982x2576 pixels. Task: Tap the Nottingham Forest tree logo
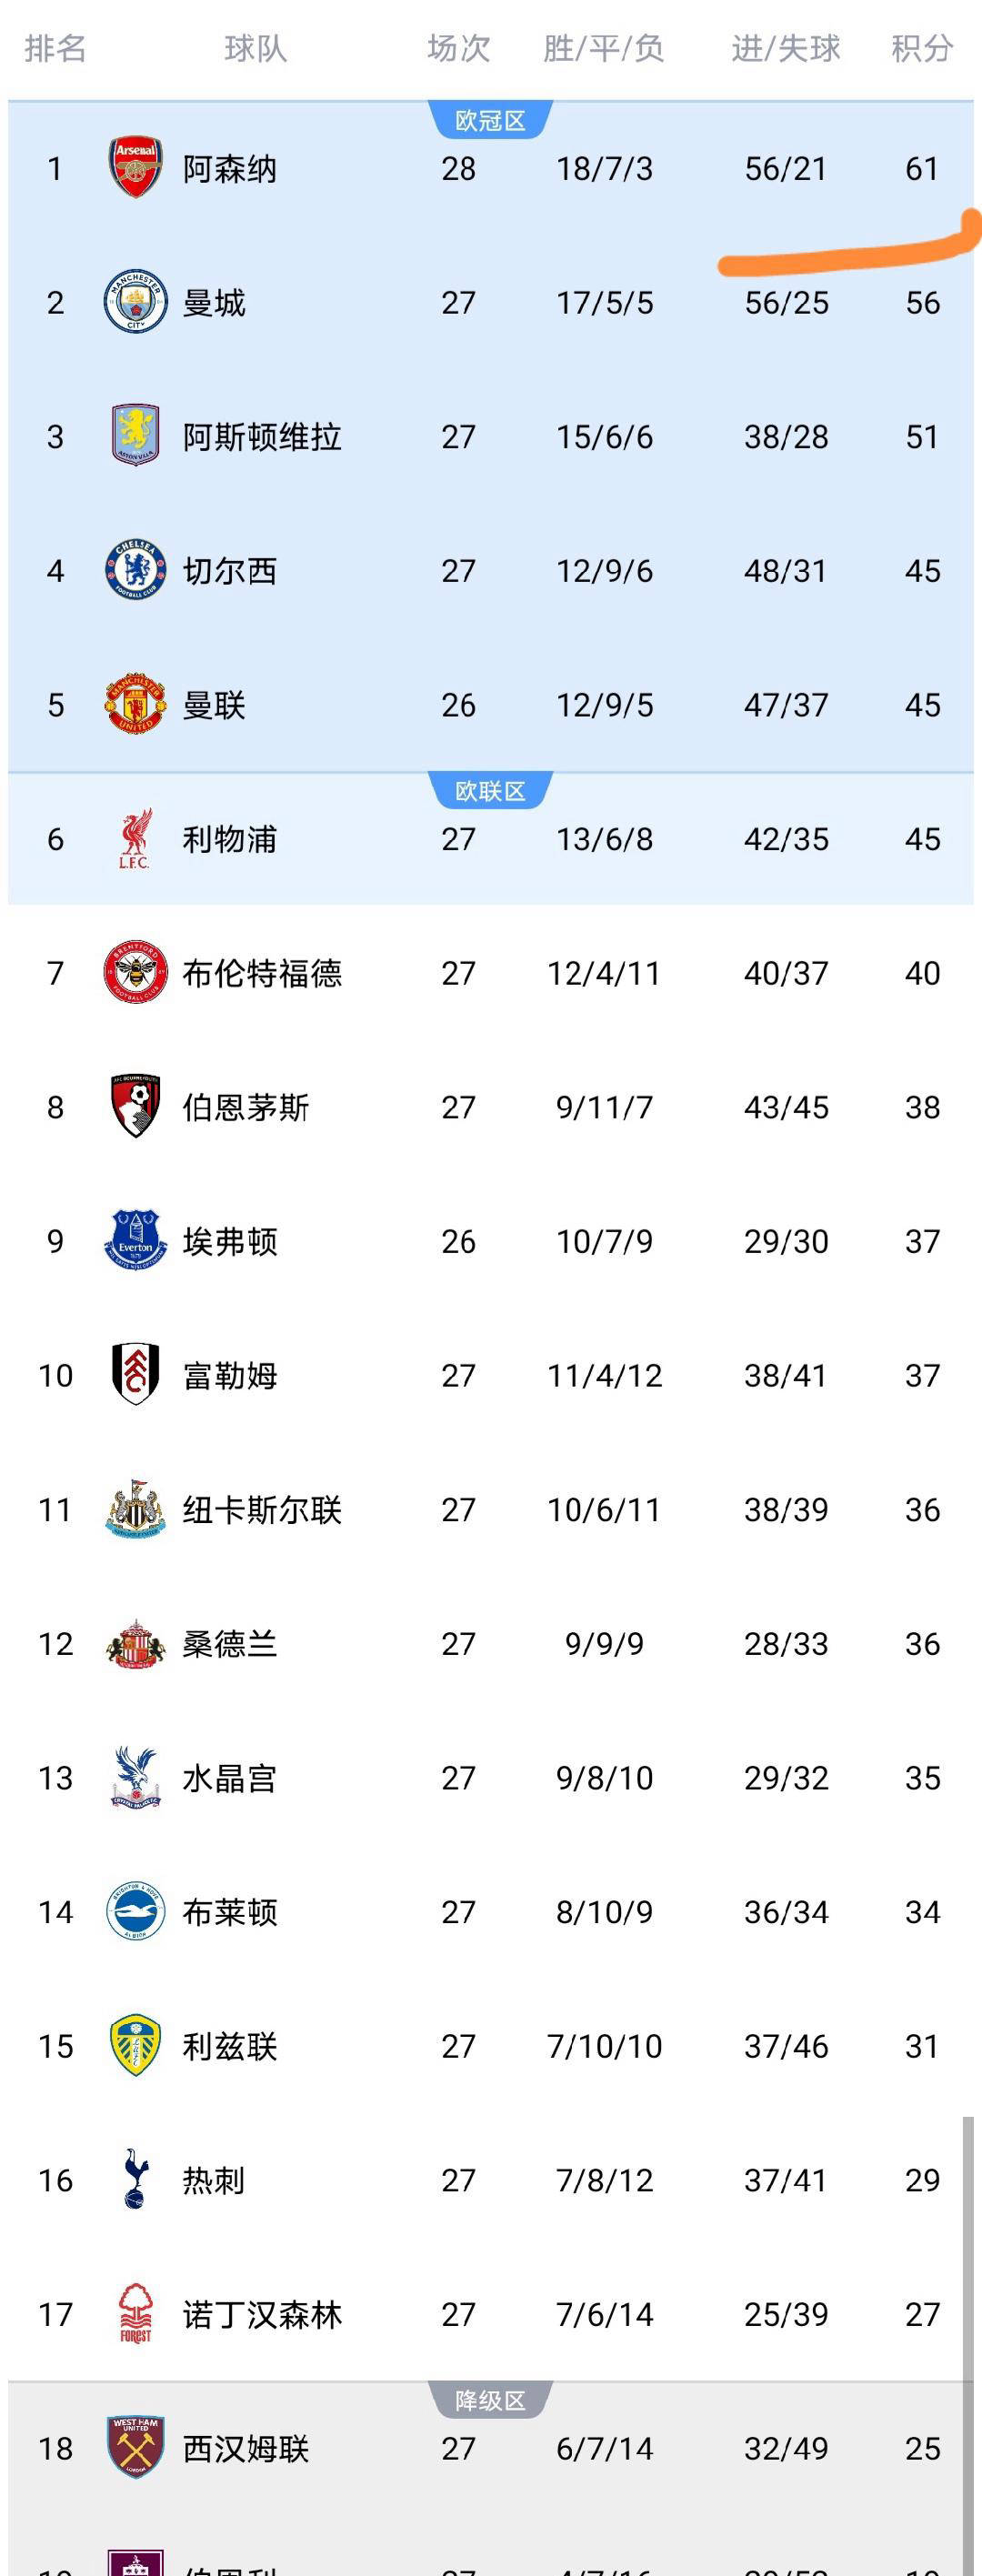pyautogui.click(x=135, y=2313)
